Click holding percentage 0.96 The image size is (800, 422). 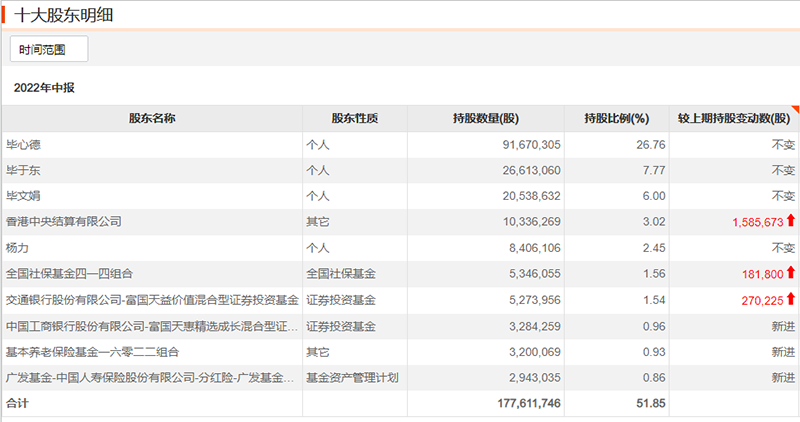[x=654, y=326]
